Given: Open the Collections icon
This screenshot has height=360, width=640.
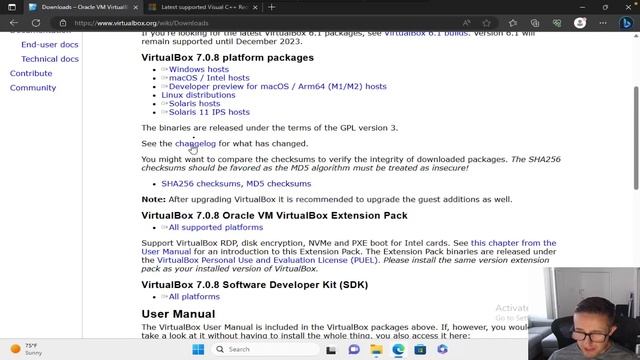Looking at the screenshot, I should coord(535,23).
